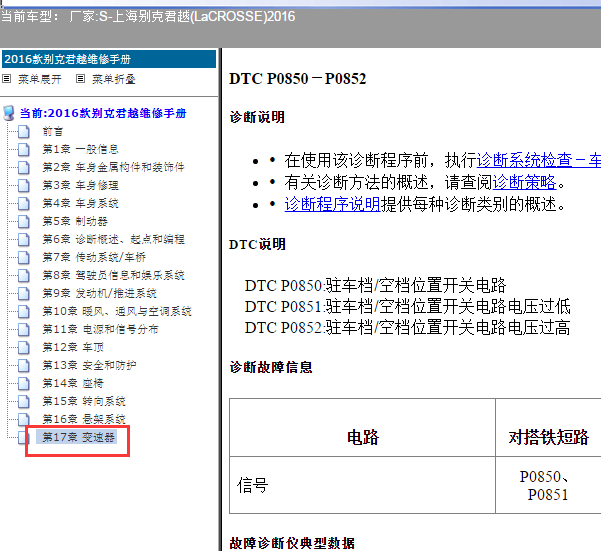Open 第12章 车顶
The height and width of the screenshot is (551, 601).
point(73,348)
